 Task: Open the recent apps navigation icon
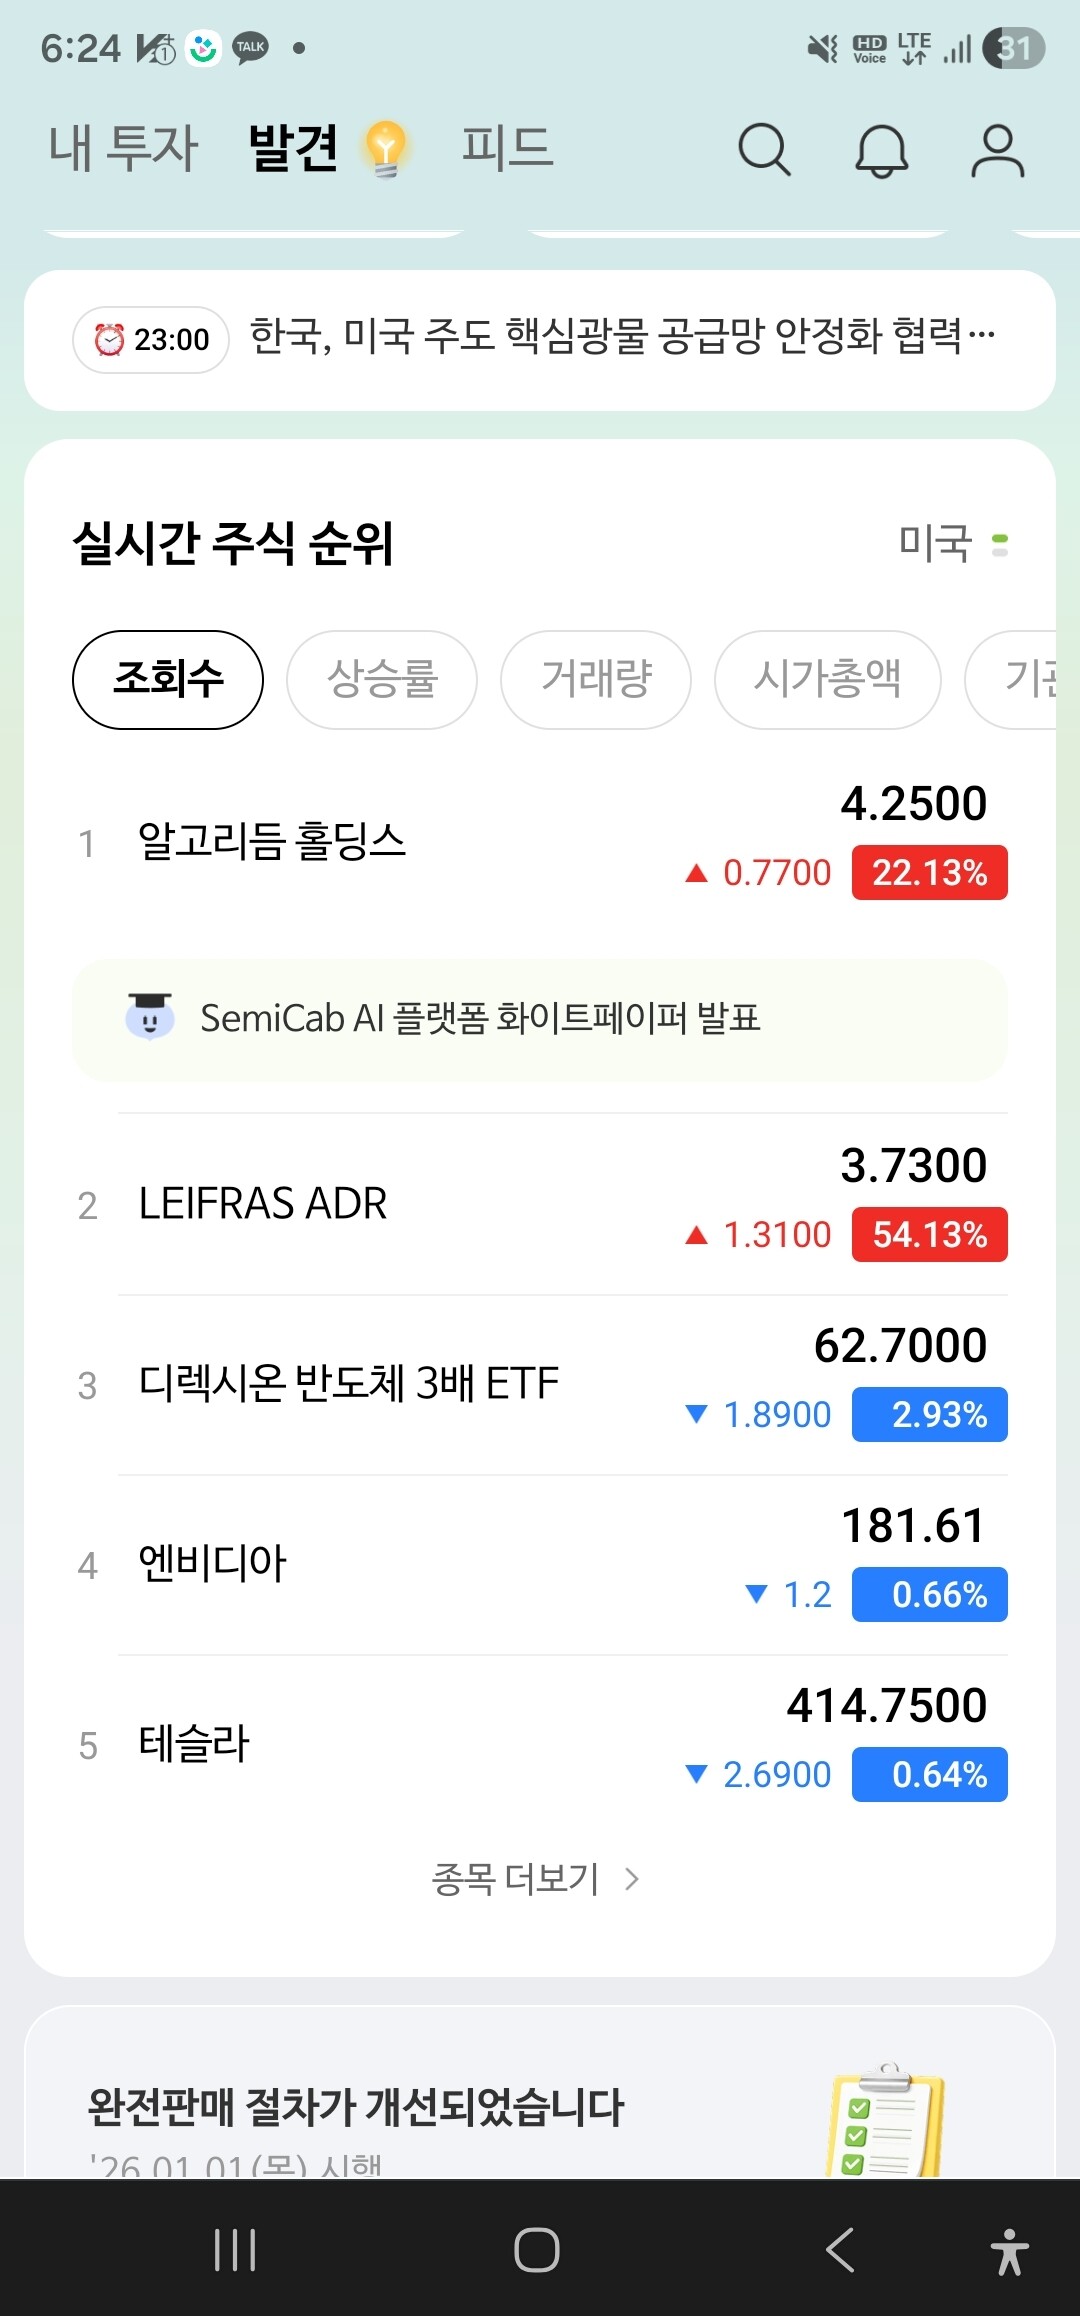[236, 2250]
